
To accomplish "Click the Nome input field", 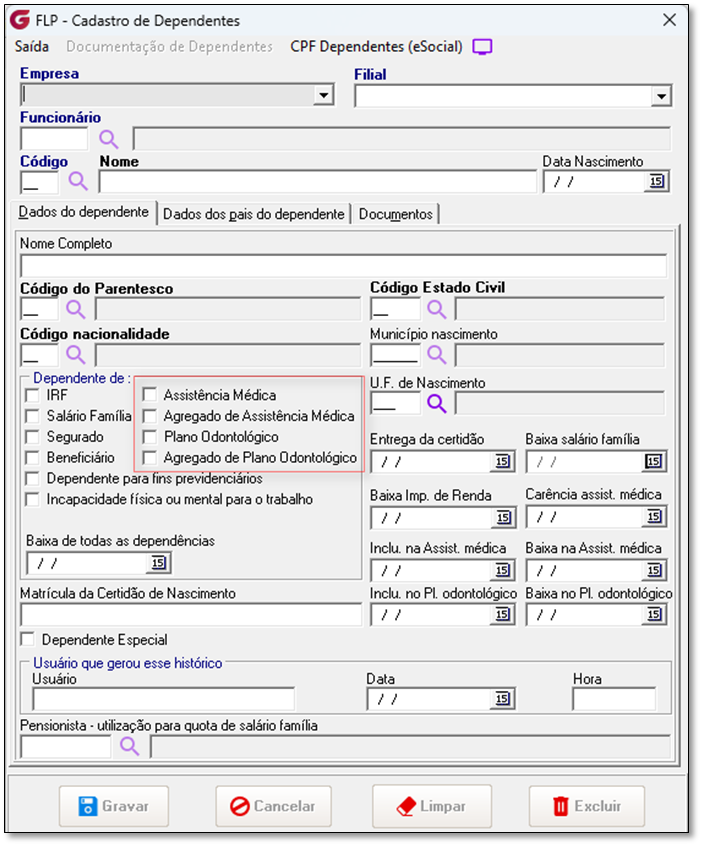I will pyautogui.click(x=318, y=181).
